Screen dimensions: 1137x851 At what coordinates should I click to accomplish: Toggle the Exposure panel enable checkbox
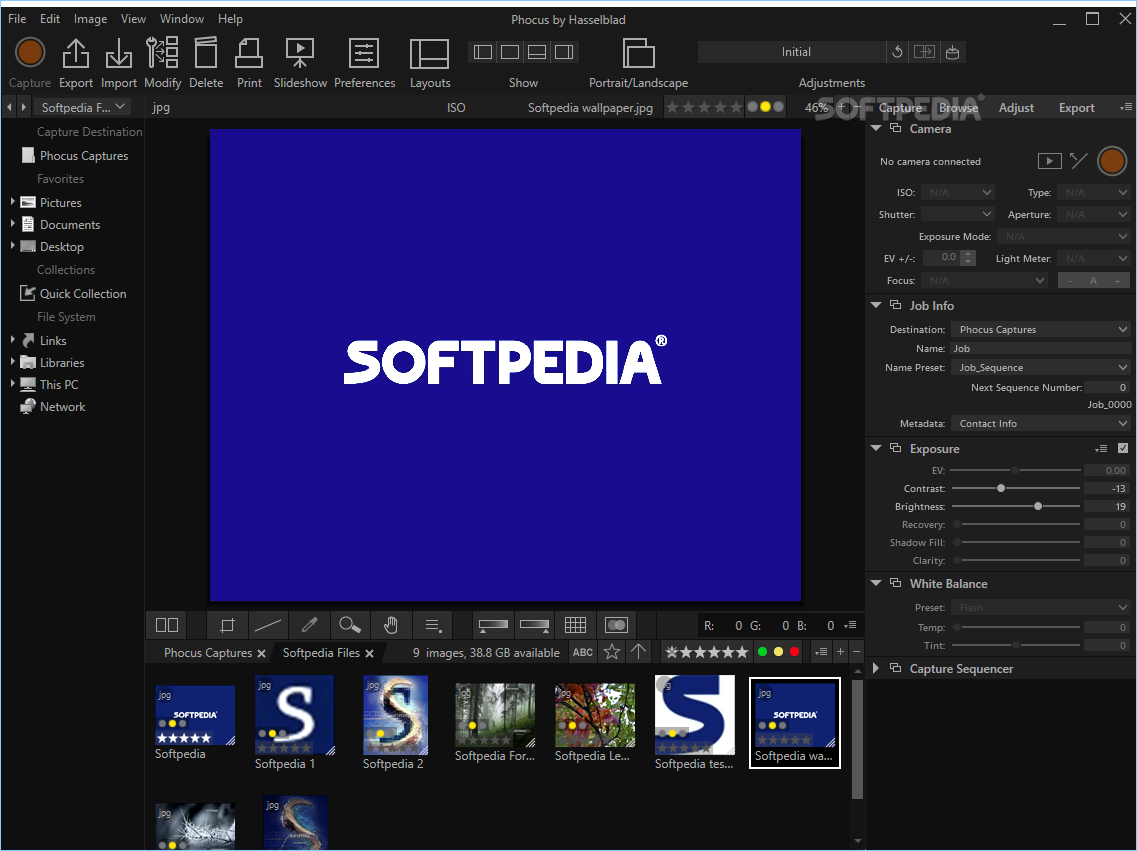pyautogui.click(x=1122, y=448)
